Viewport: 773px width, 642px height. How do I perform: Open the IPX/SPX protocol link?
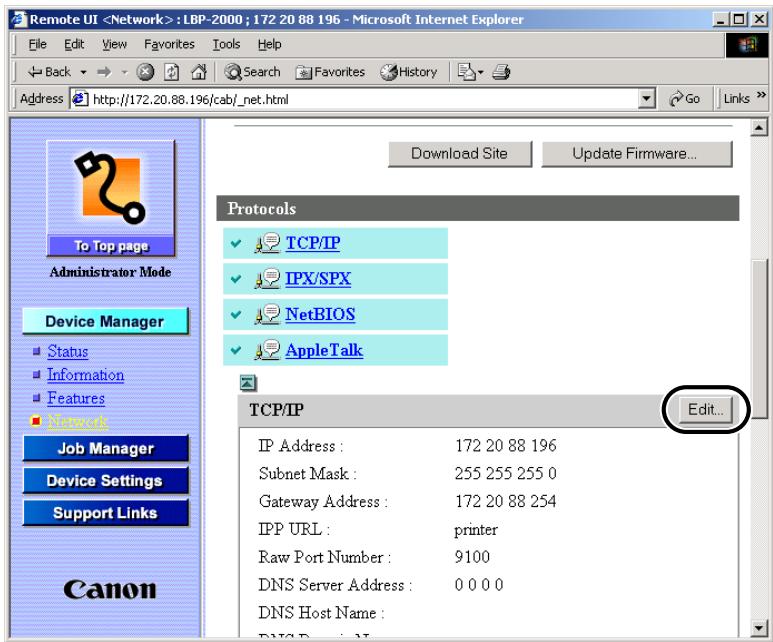[318, 279]
